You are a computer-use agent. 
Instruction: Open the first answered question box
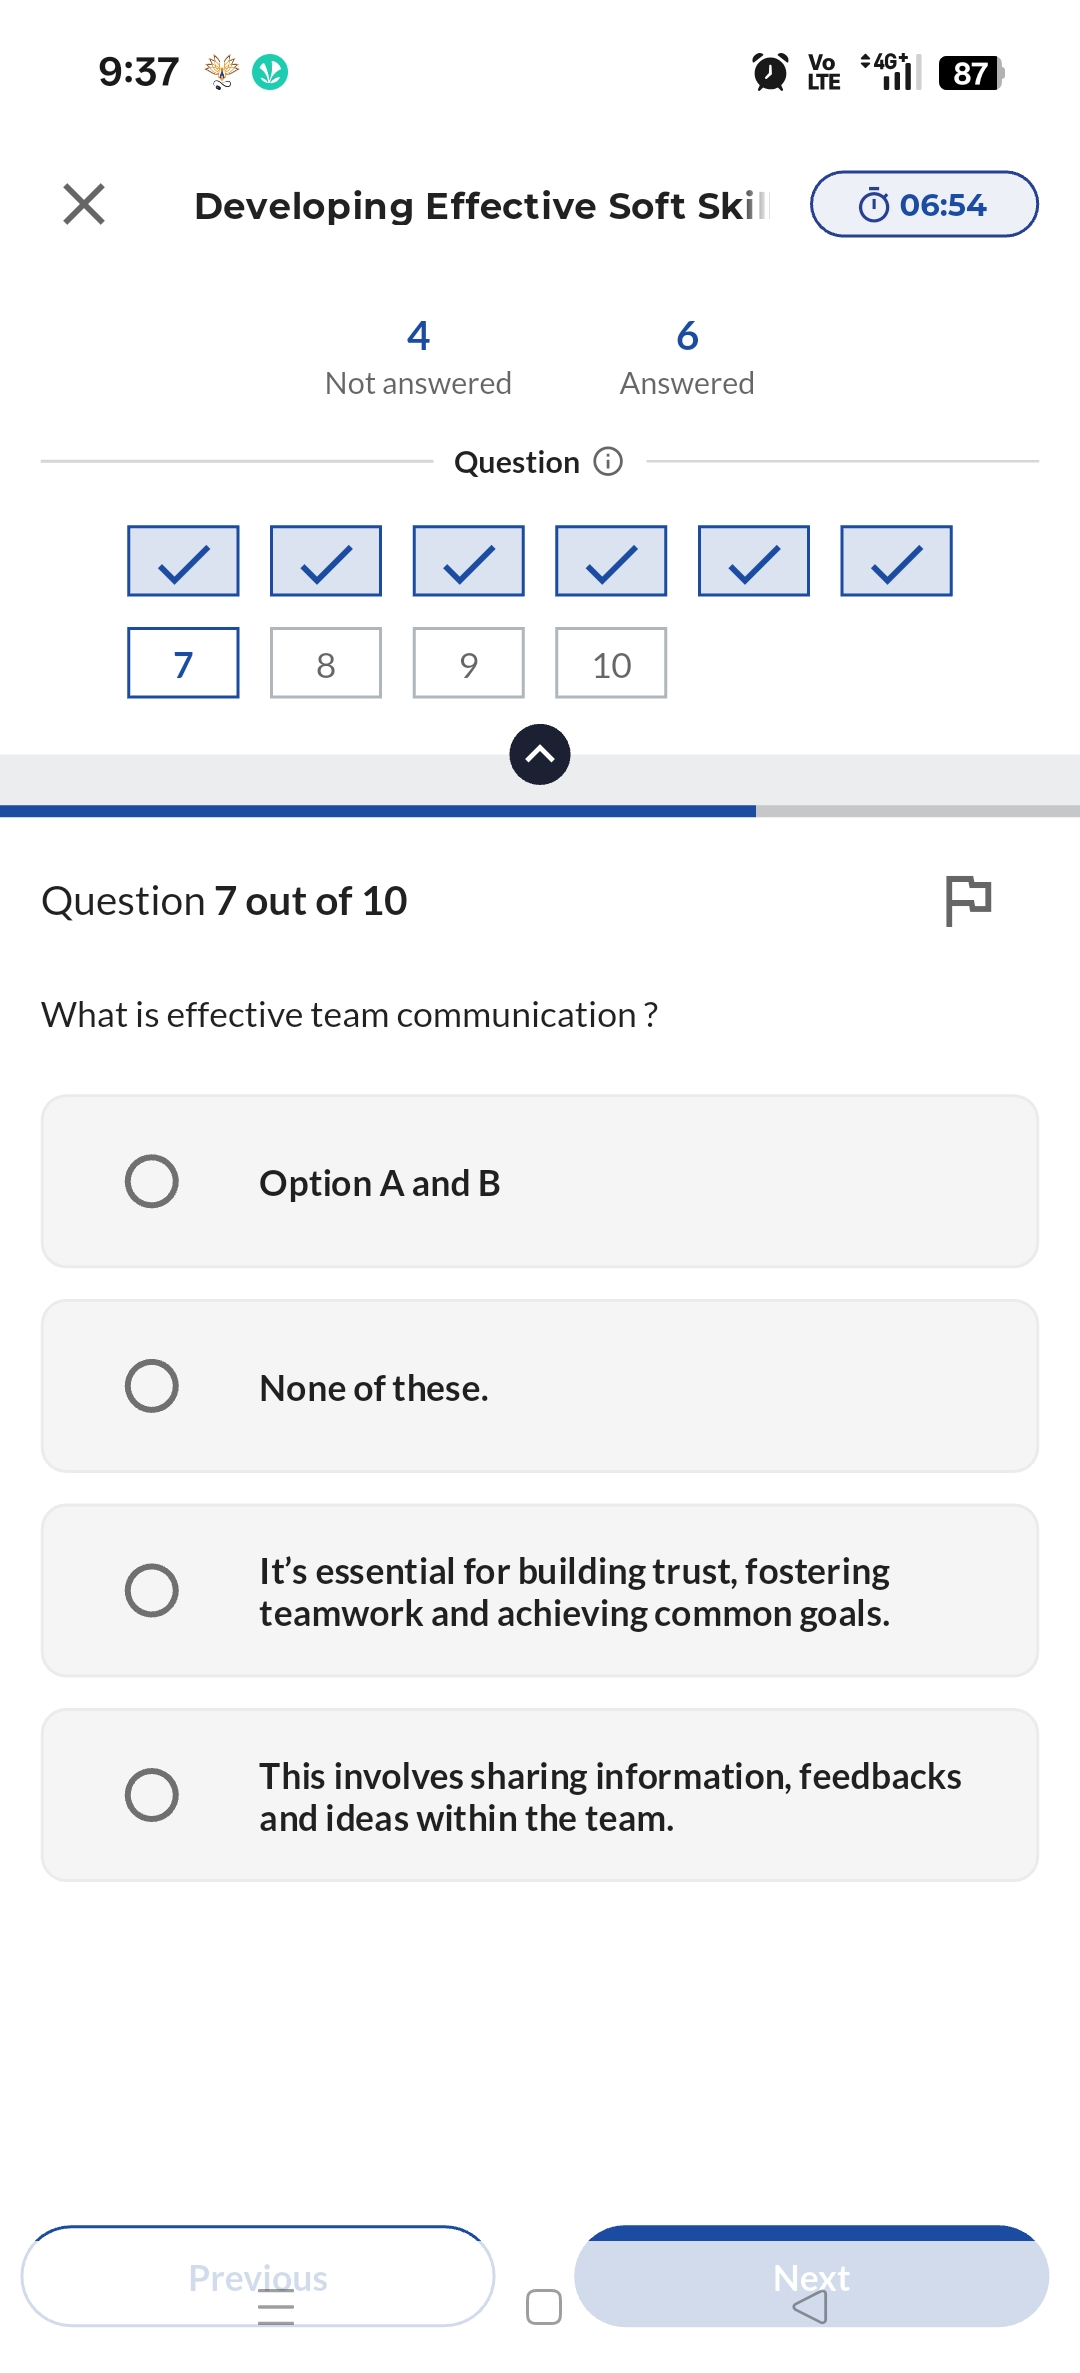[183, 561]
